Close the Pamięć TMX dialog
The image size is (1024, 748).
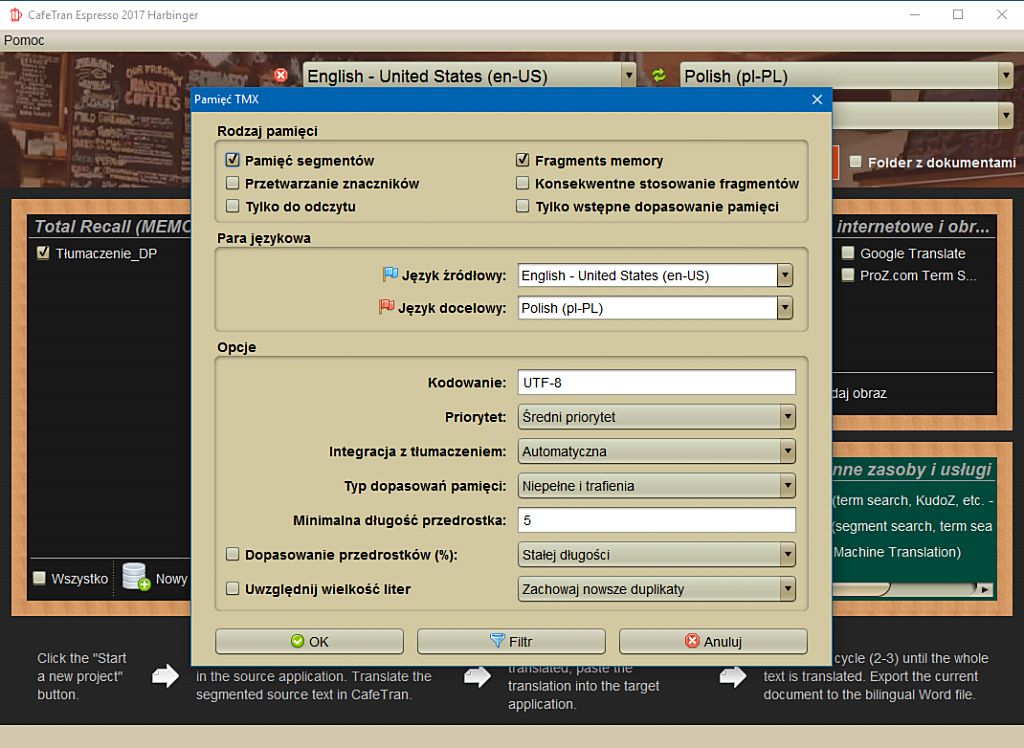point(817,99)
